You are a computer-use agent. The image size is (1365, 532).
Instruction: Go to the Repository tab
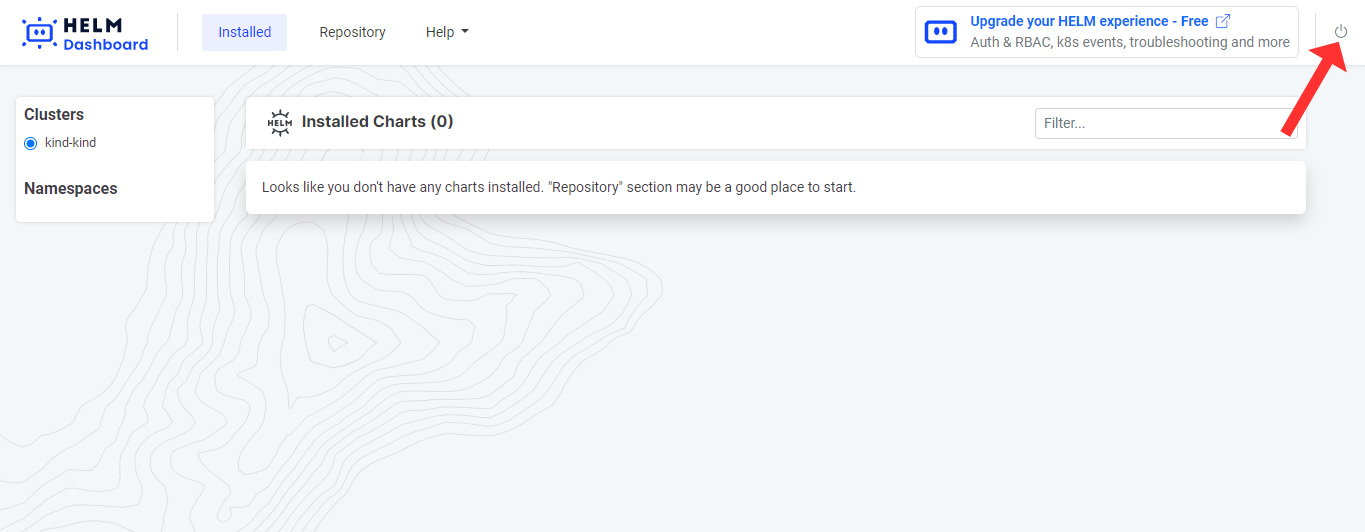click(352, 32)
